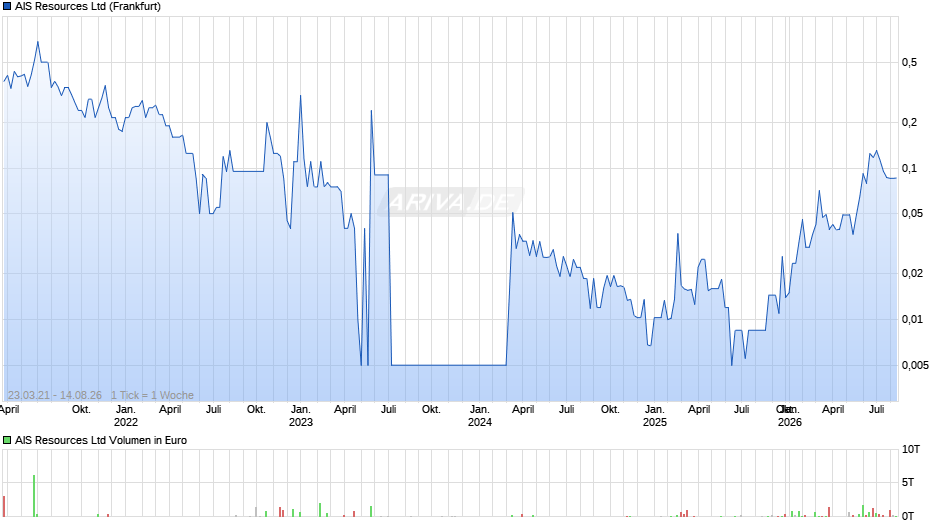The image size is (940, 526).
Task: Click the Jan. 2025 time axis label
Action: tap(655, 416)
